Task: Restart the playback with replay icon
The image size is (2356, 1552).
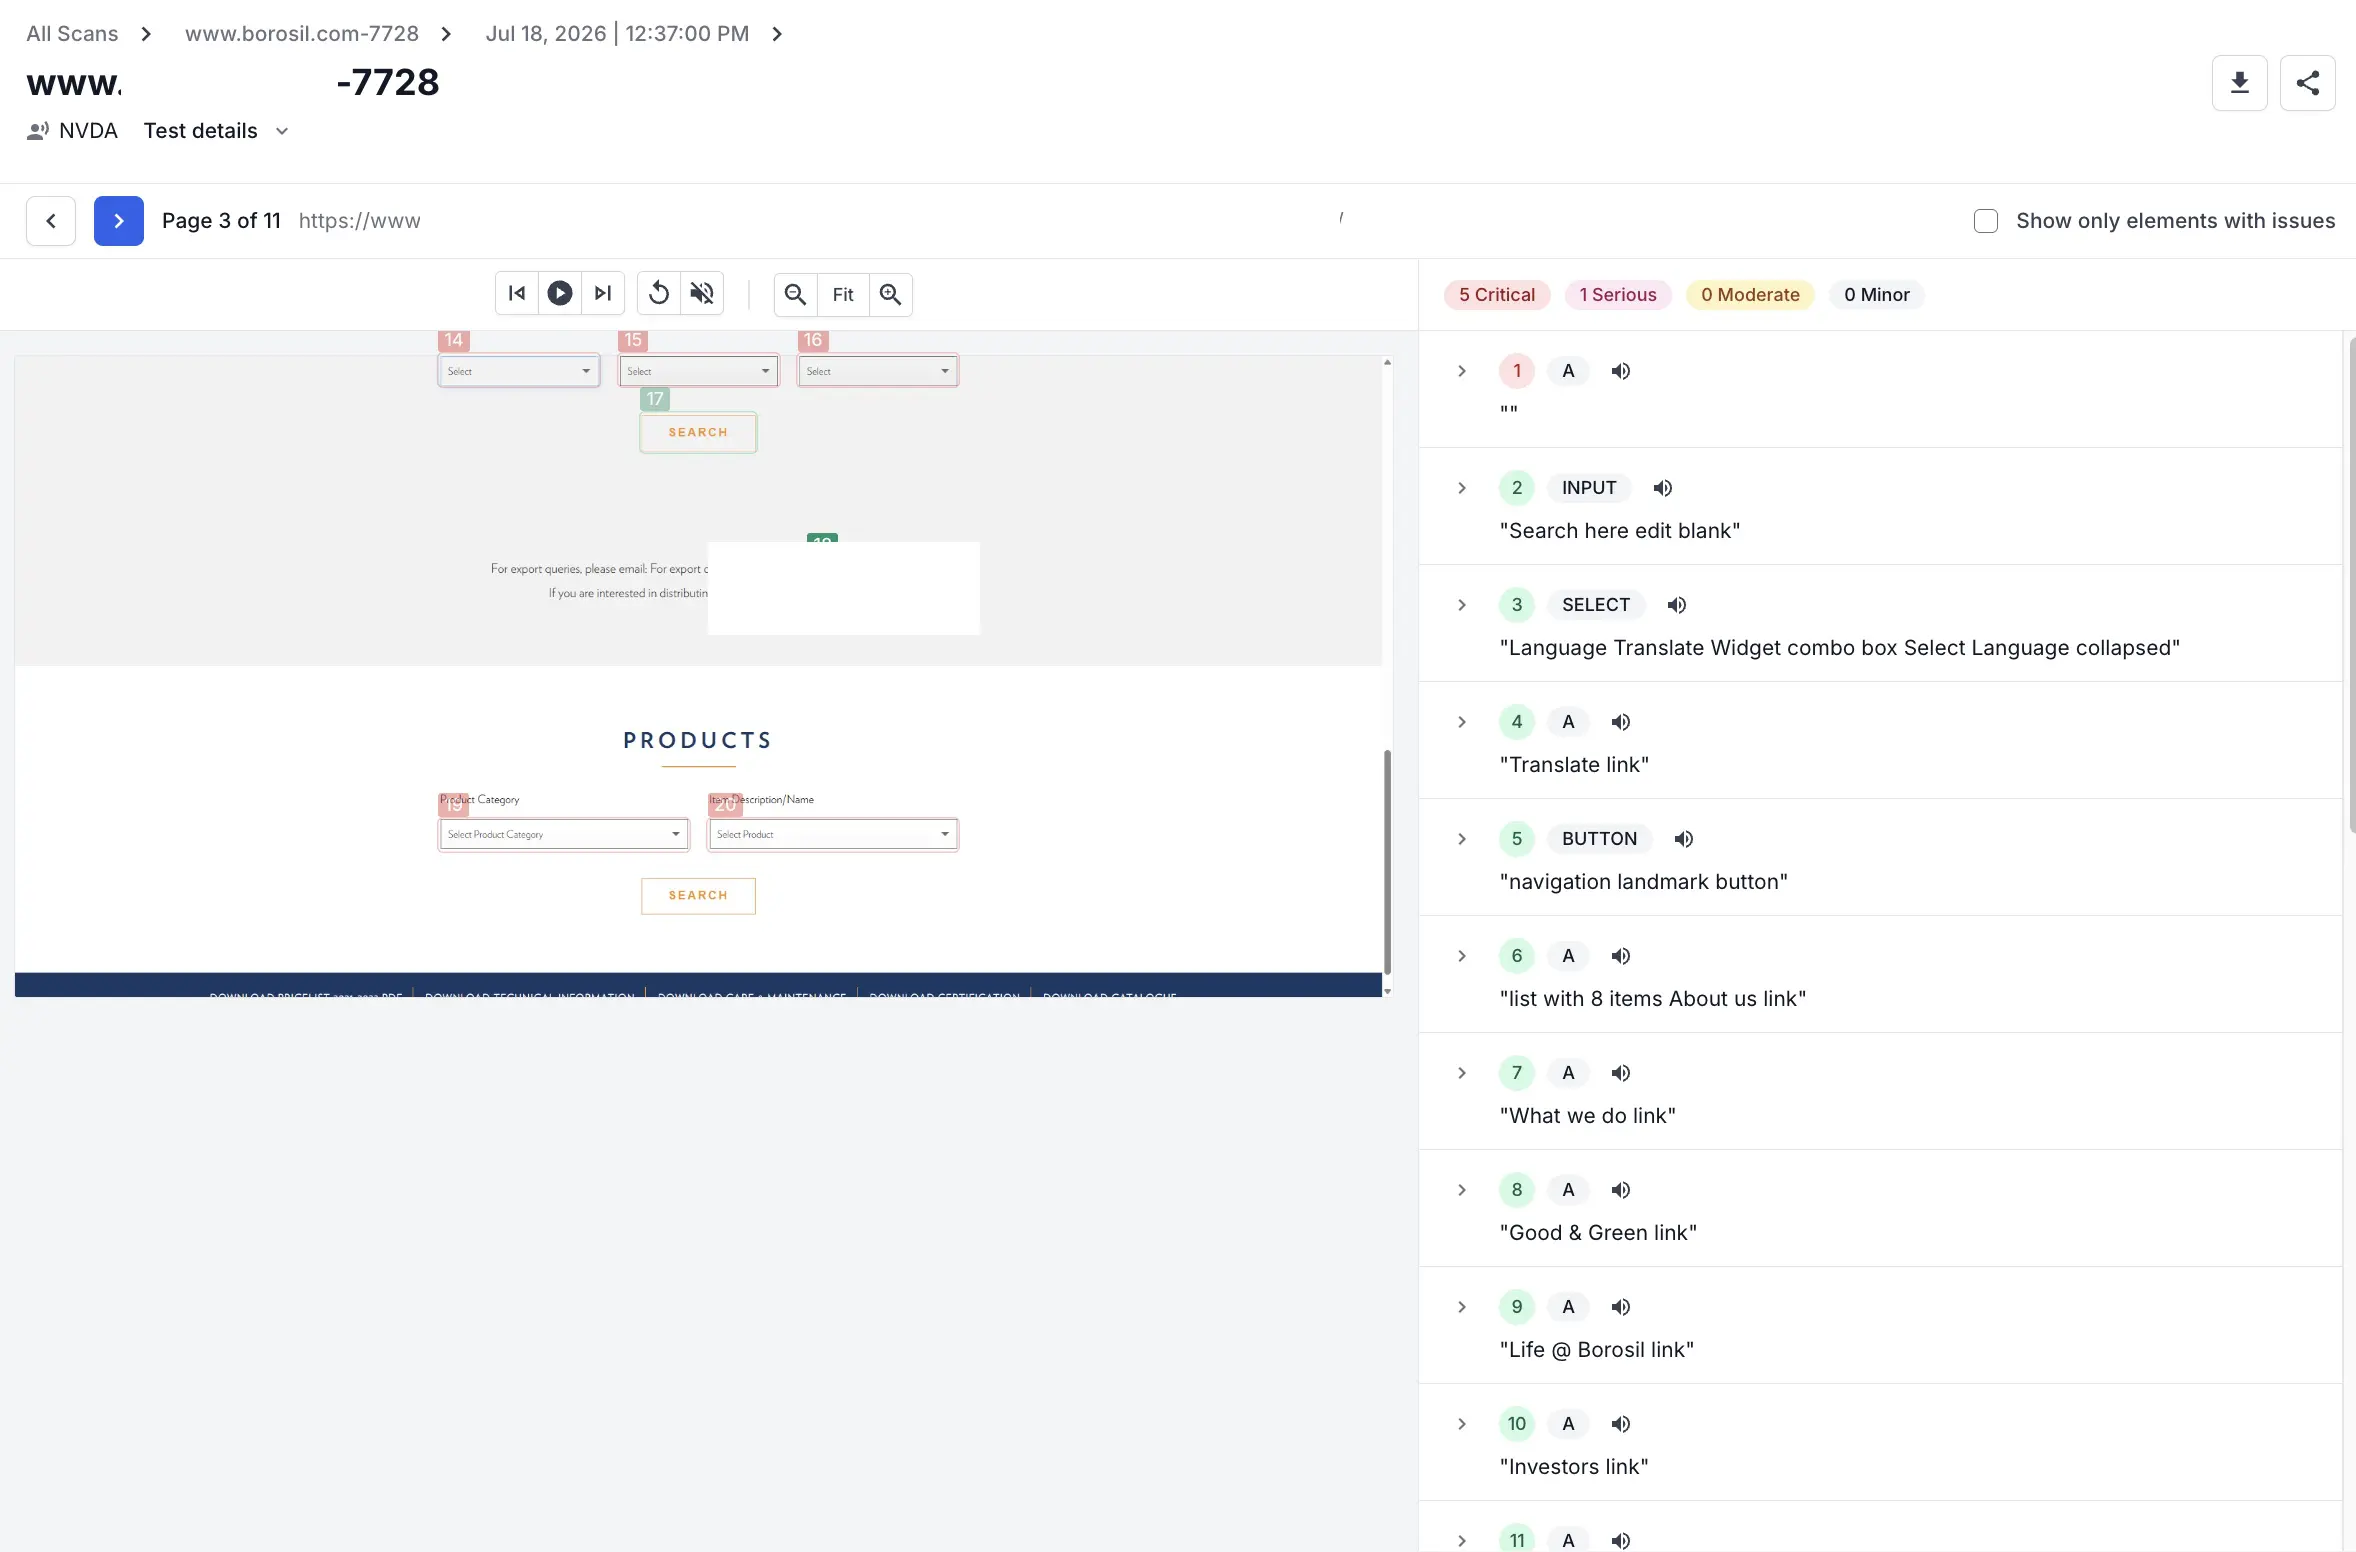Action: 659,294
